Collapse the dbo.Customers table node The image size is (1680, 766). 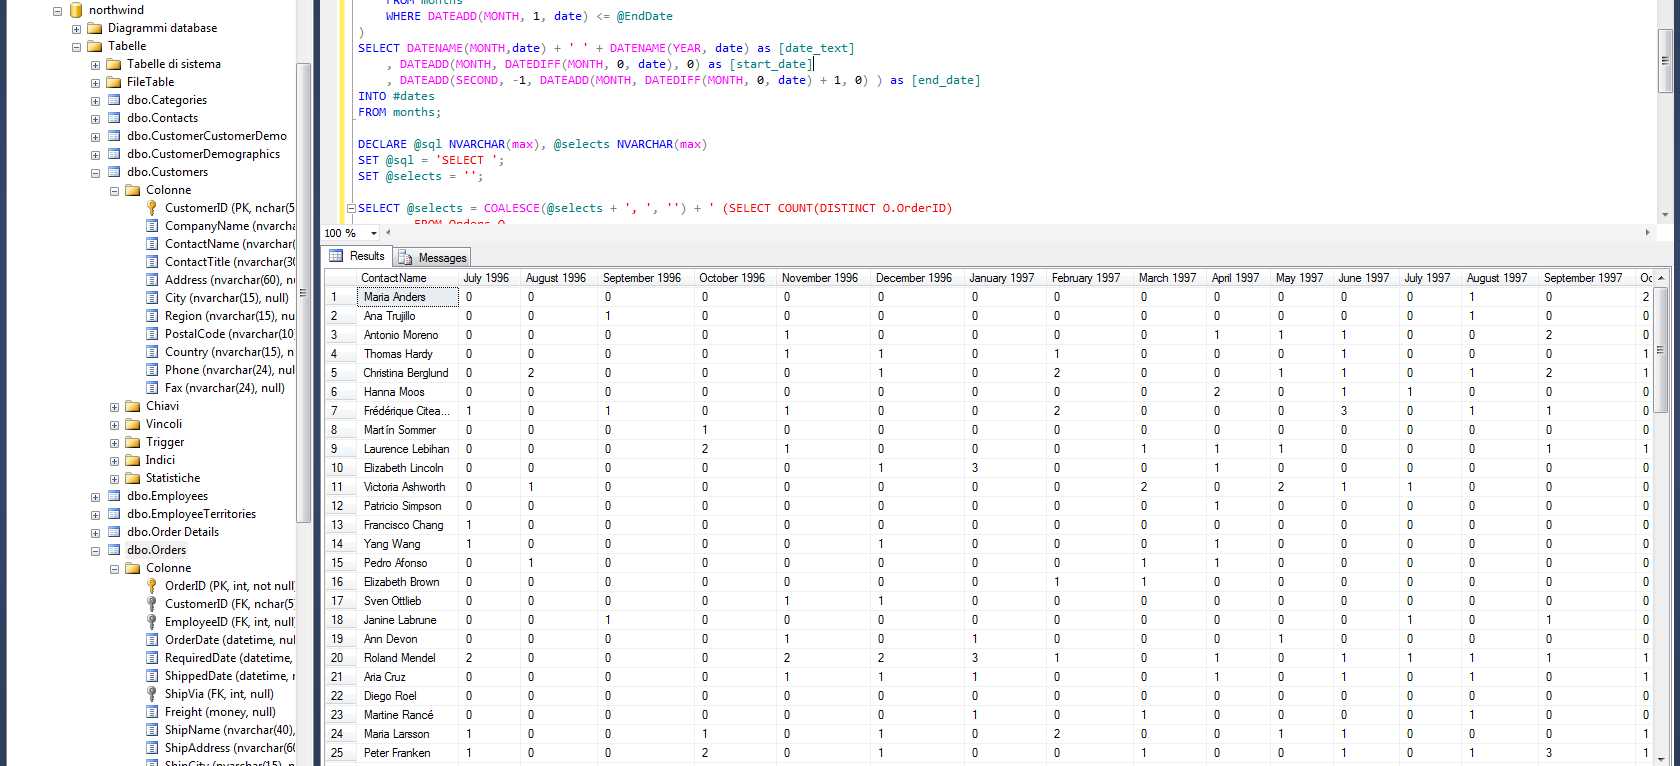coord(96,173)
